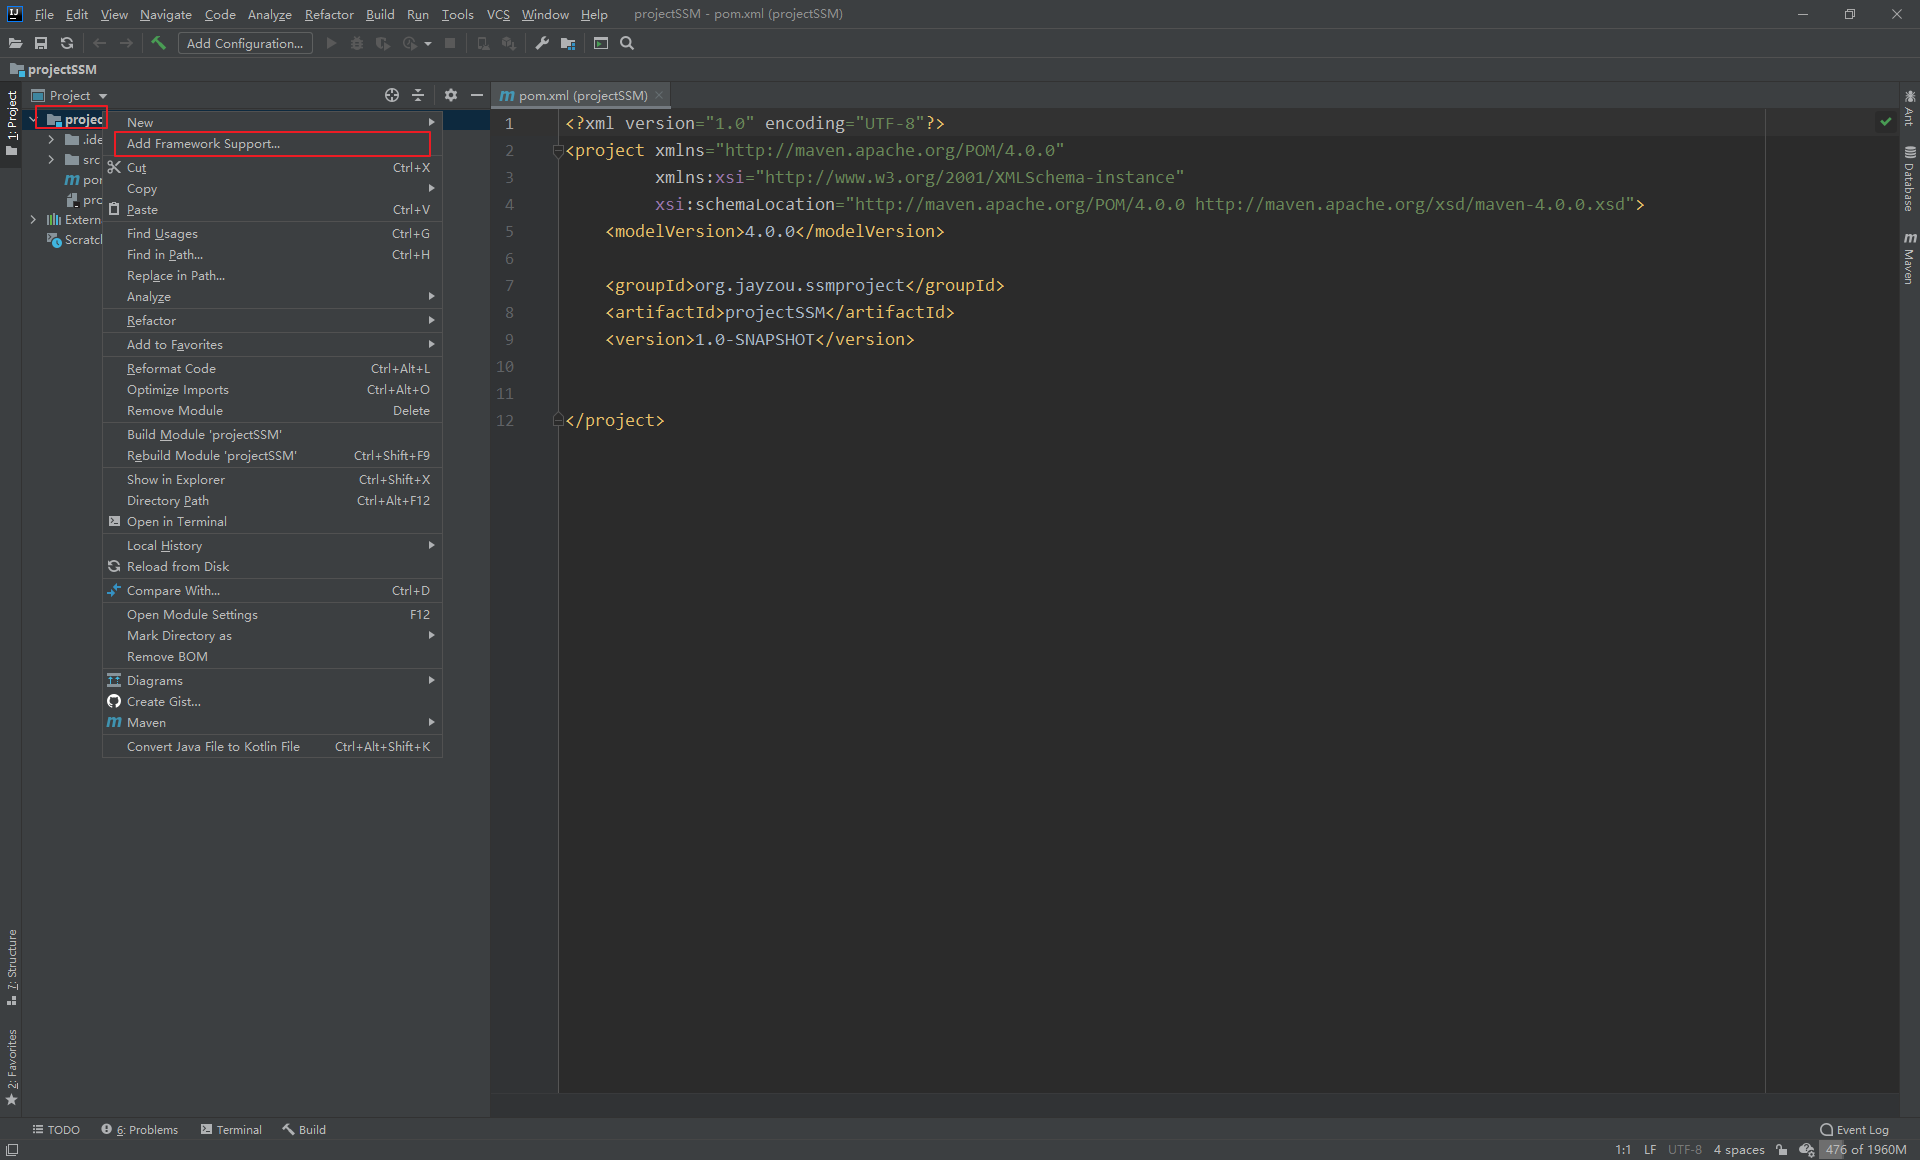Viewport: 1920px width, 1160px height.
Task: Click the Back navigation arrow
Action: tap(99, 43)
